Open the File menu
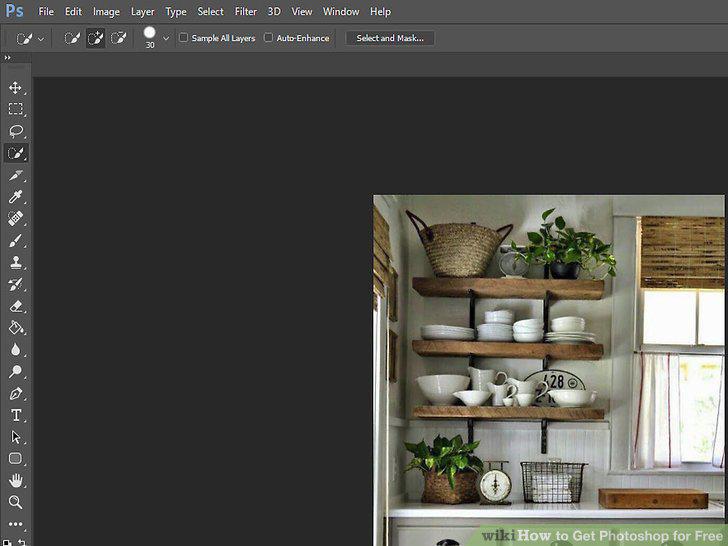Viewport: 728px width, 546px height. tap(46, 12)
